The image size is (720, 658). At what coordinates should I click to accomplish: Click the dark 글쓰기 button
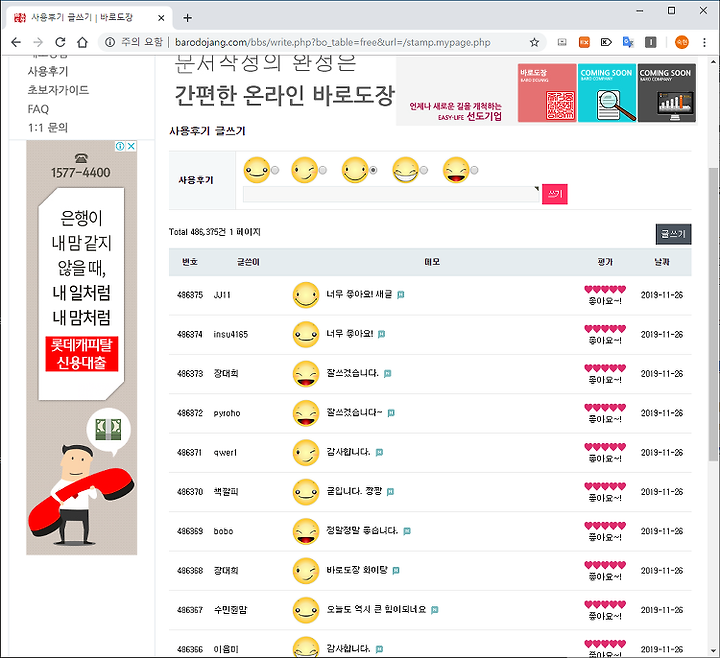tap(673, 234)
